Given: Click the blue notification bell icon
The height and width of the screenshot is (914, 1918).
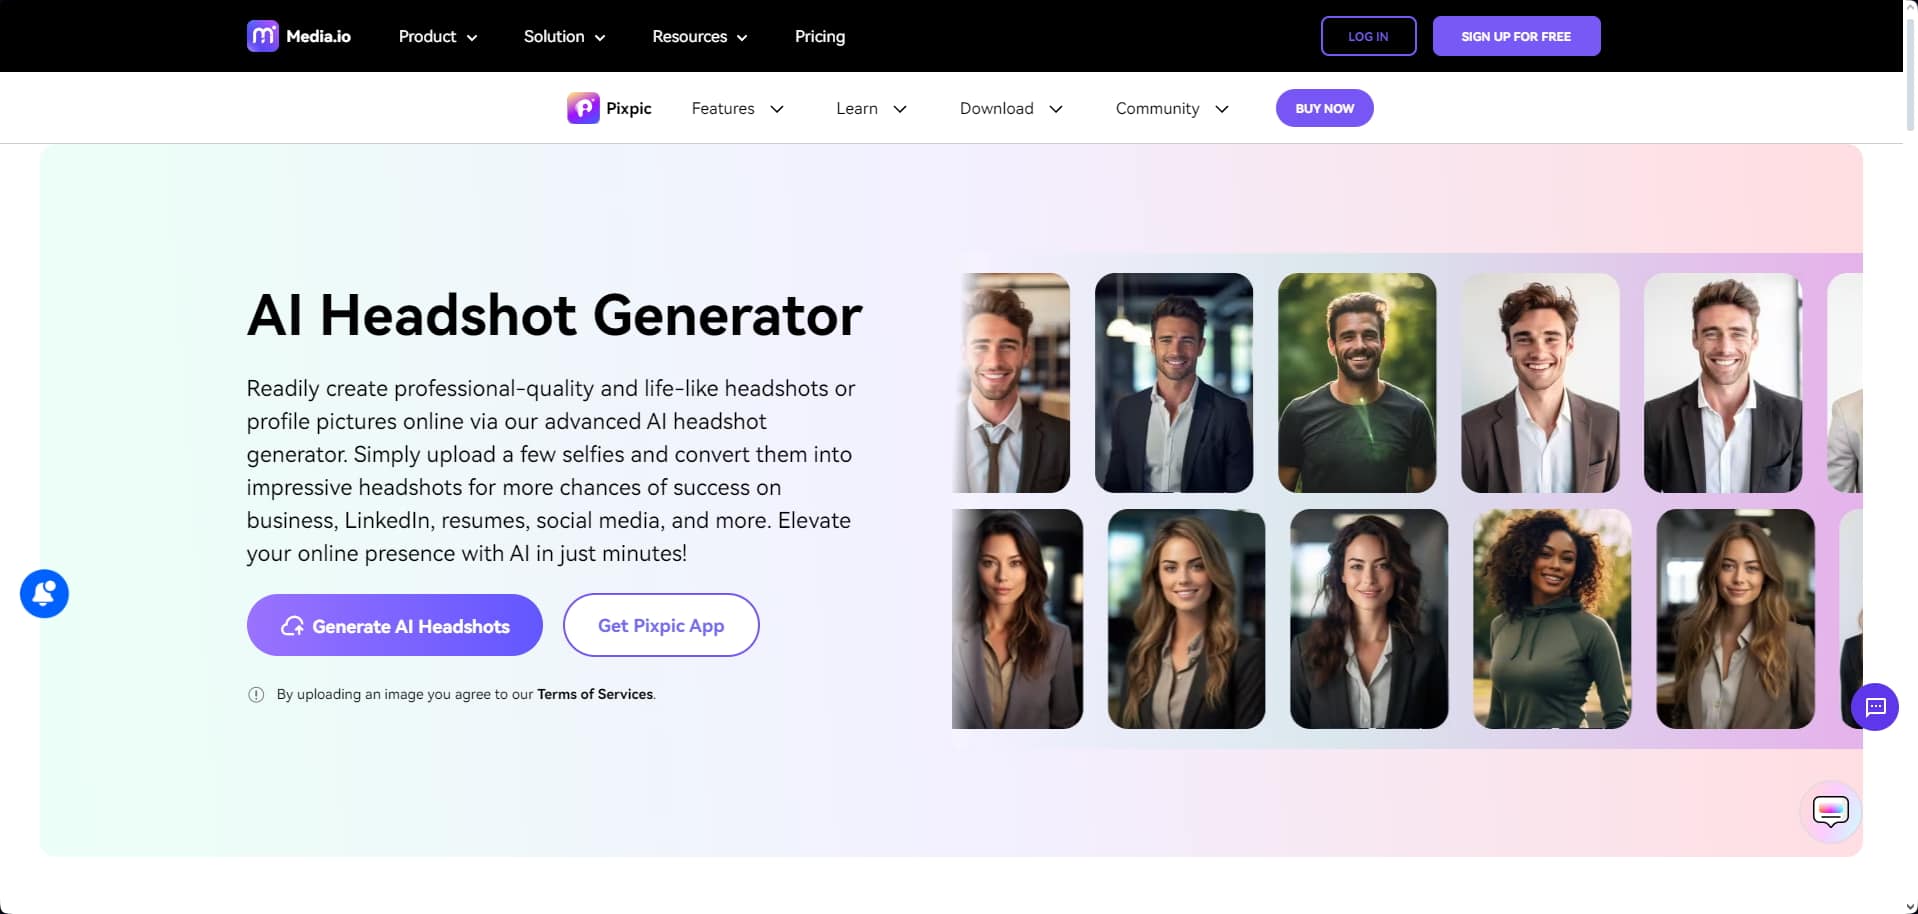Looking at the screenshot, I should point(44,594).
